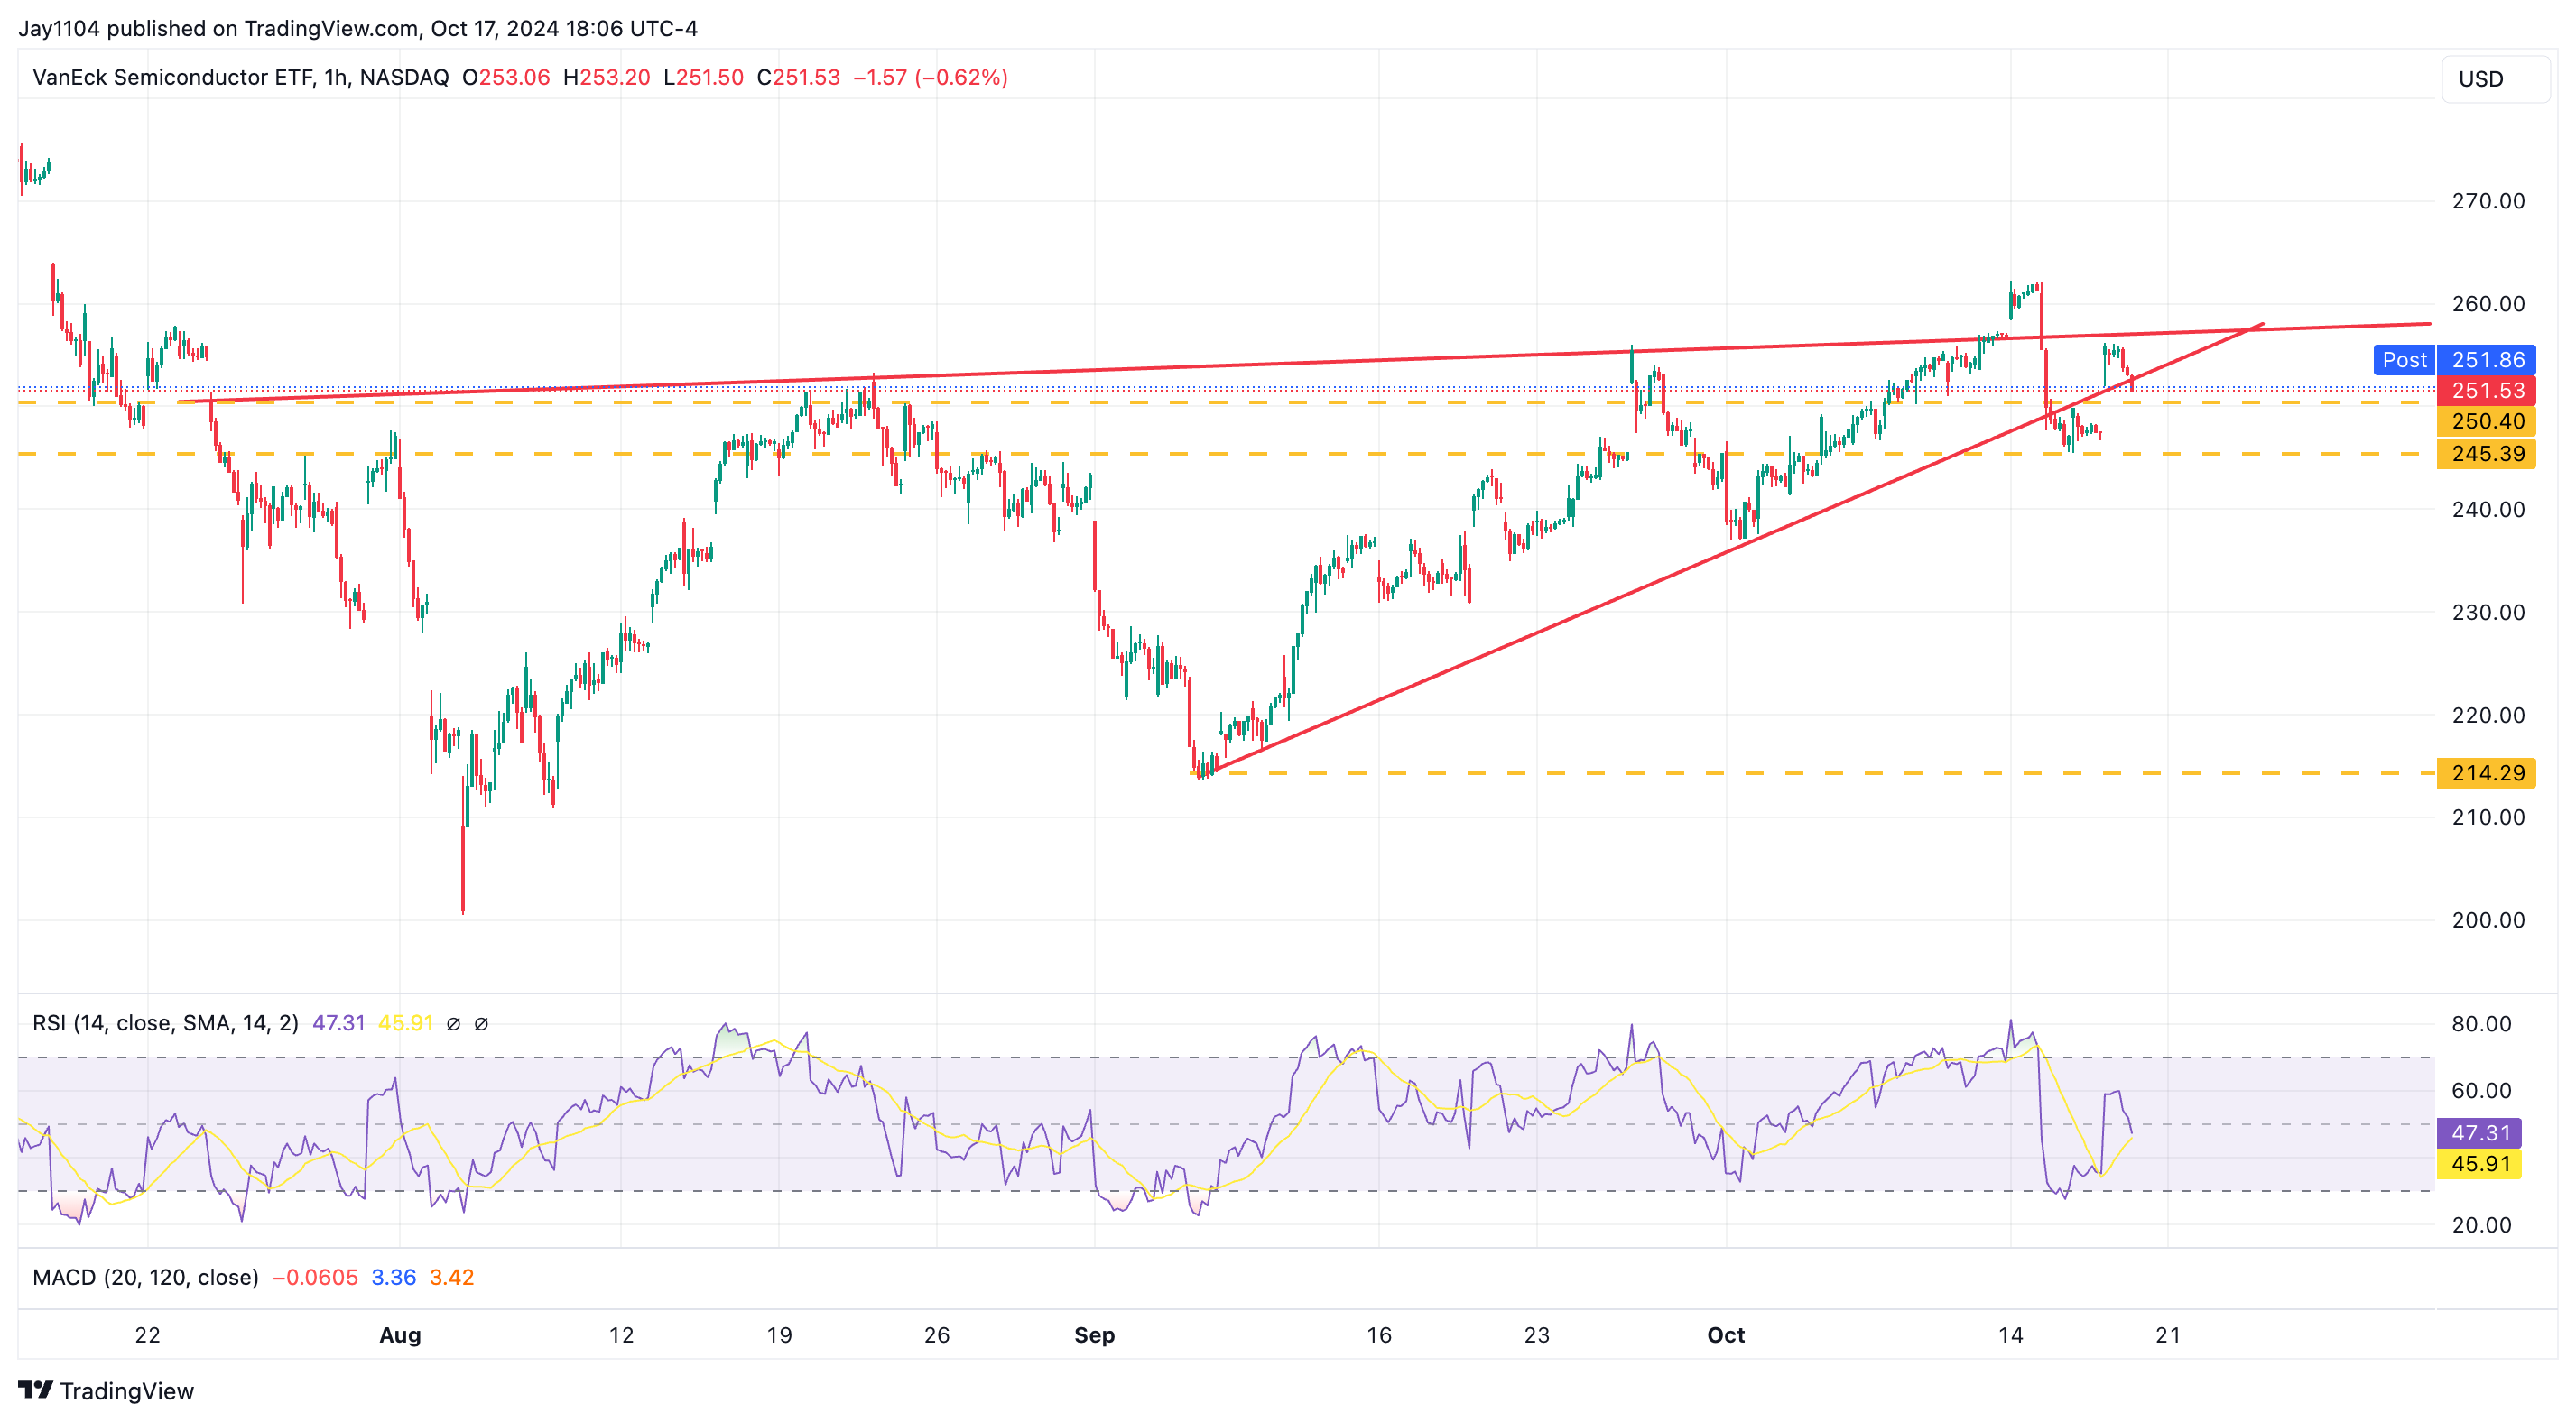
Task: Click the 60.00 RSI axis label
Action: [2481, 1091]
